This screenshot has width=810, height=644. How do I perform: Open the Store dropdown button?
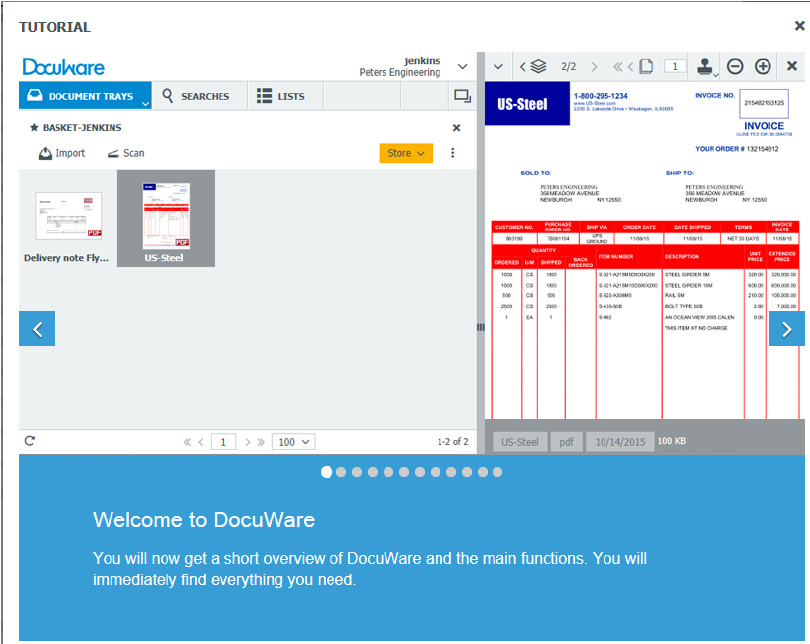click(x=406, y=153)
